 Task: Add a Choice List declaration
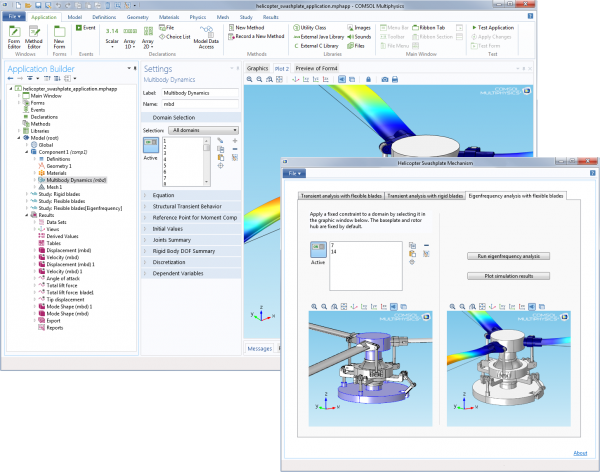pos(174,37)
